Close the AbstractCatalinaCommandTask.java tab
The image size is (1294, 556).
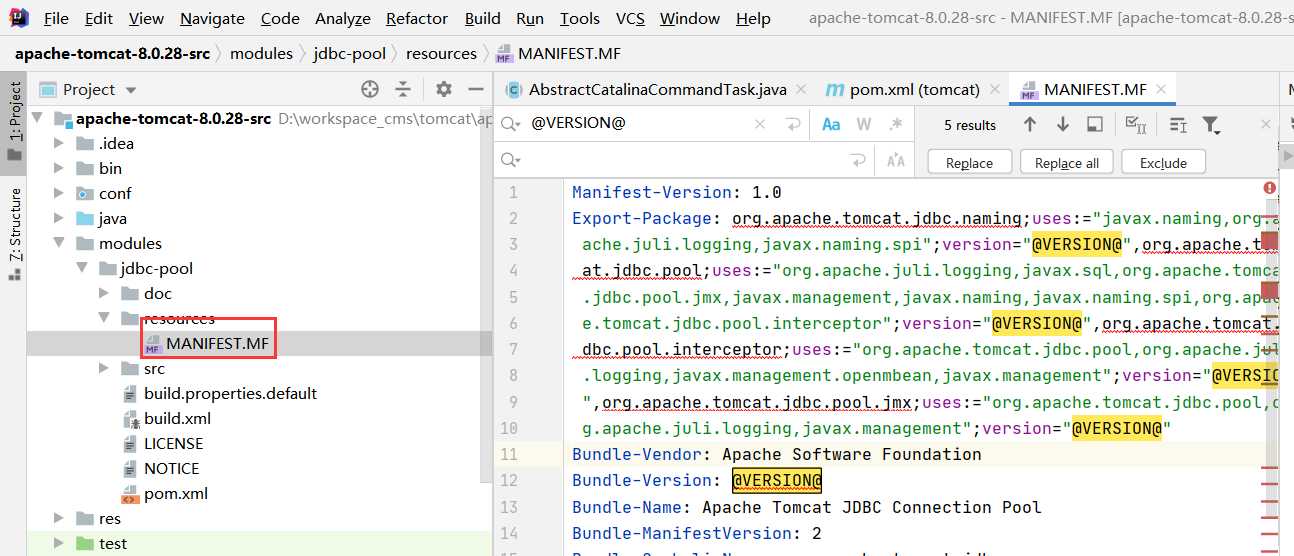point(802,90)
